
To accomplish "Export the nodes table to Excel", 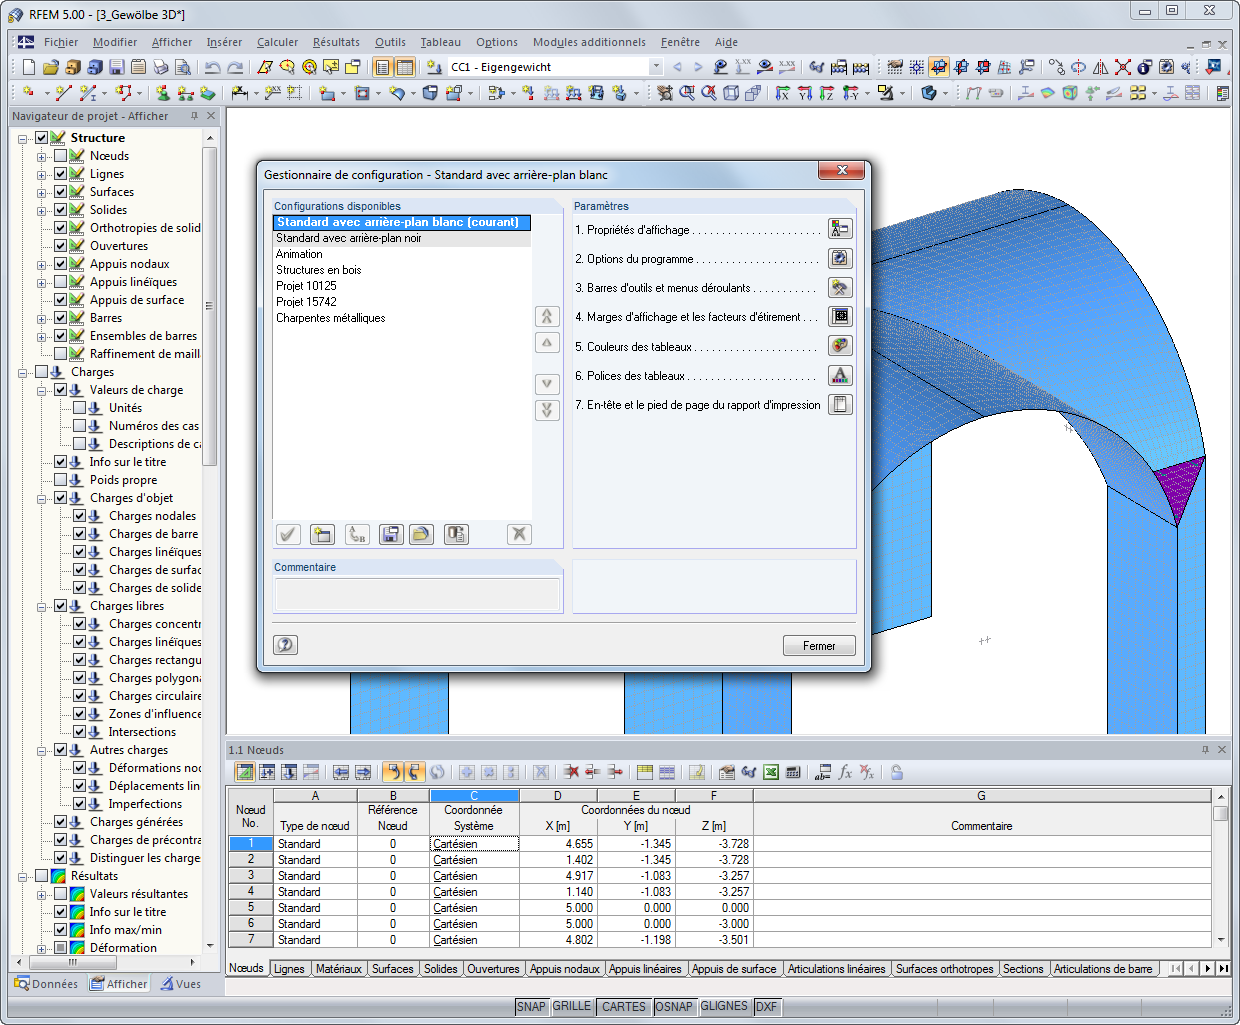I will [x=773, y=772].
